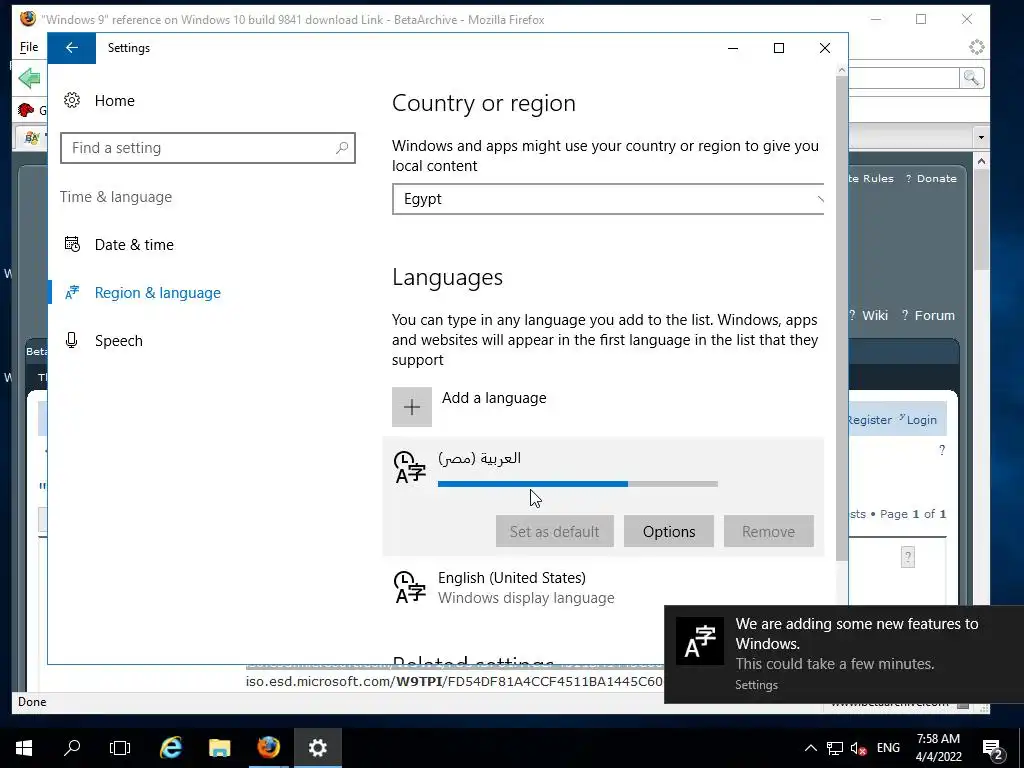1024x768 pixels.
Task: Open the new features notification toast
Action: pos(844,654)
